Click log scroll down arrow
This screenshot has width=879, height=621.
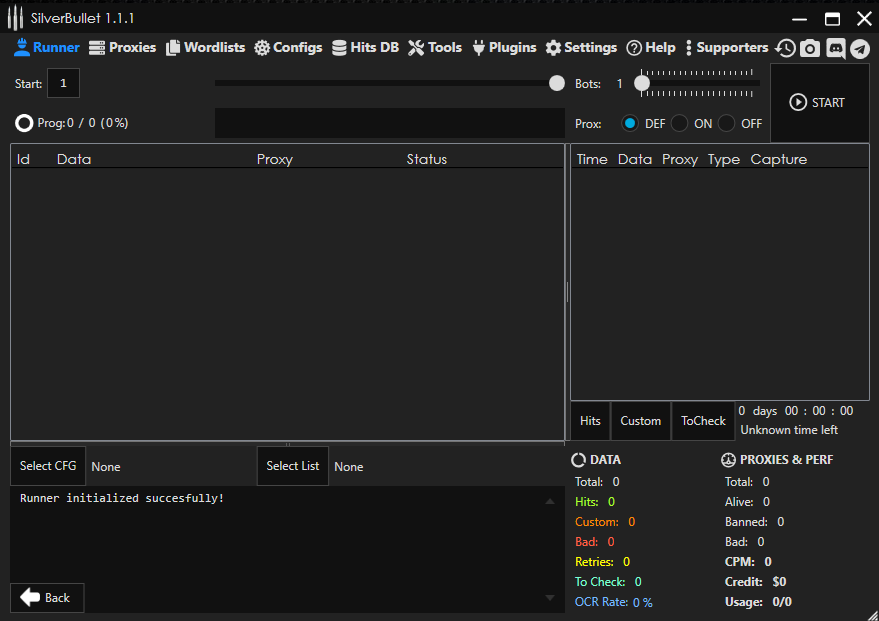pos(550,598)
